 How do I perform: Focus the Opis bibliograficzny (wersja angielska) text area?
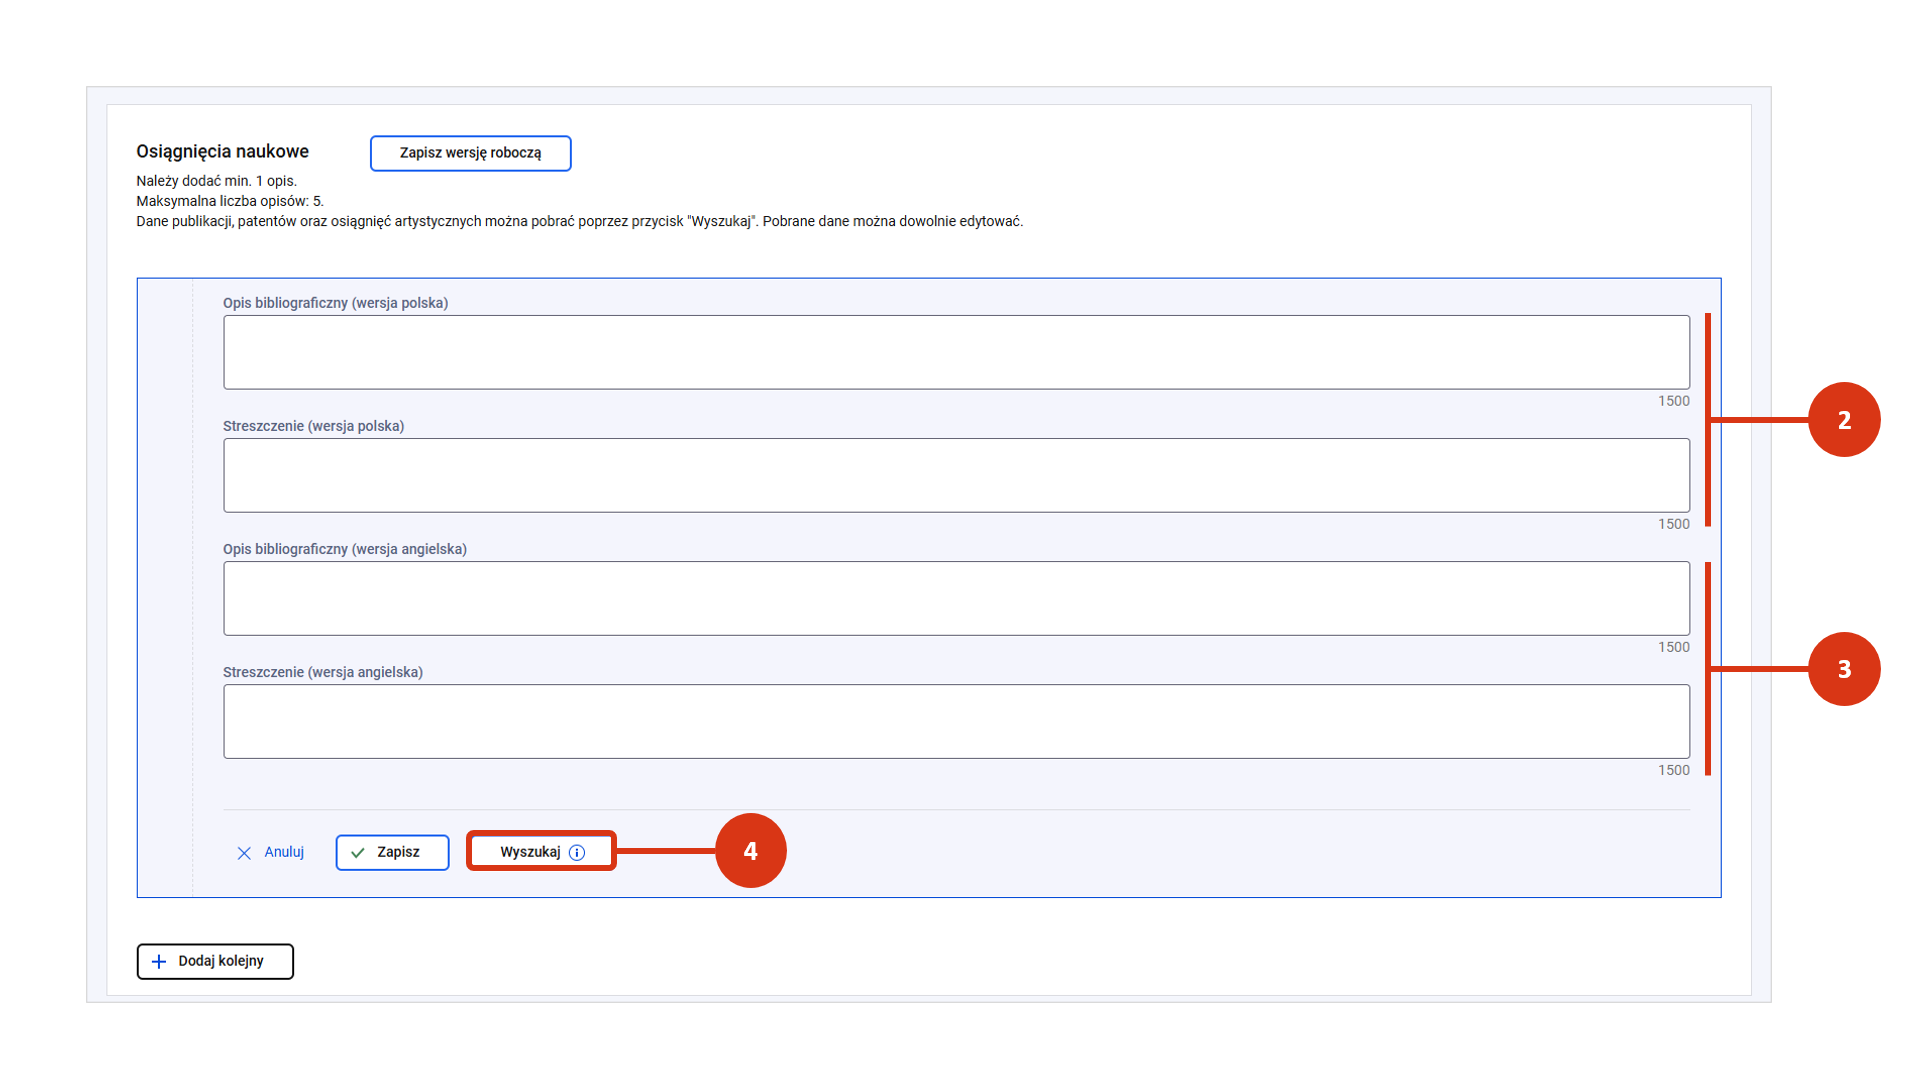pos(955,598)
